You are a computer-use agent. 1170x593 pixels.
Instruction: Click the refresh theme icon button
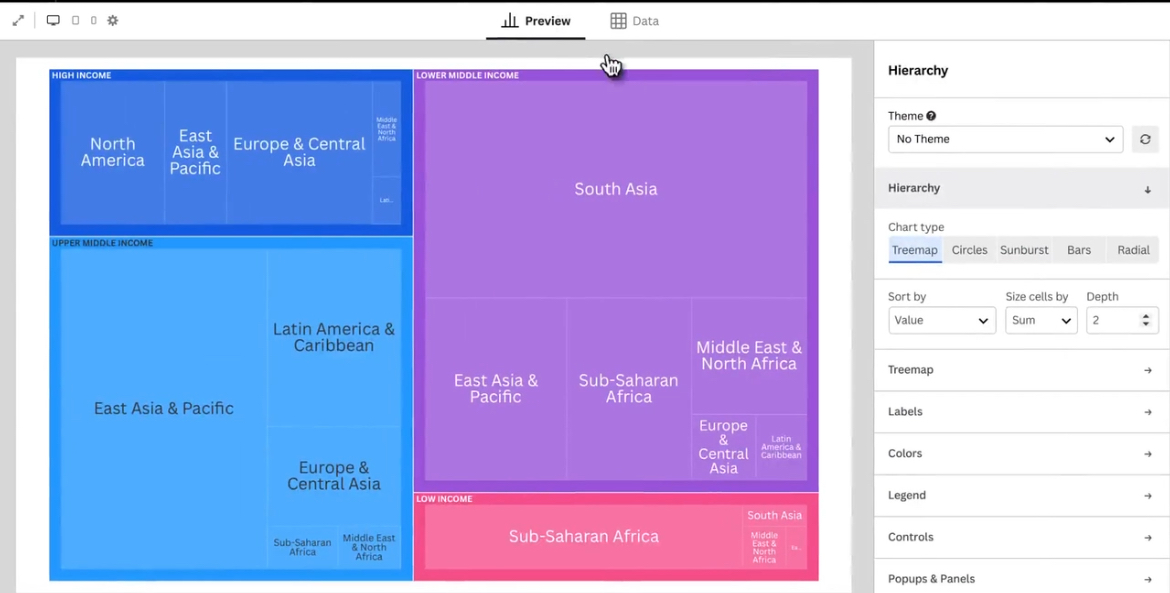[x=1146, y=139]
